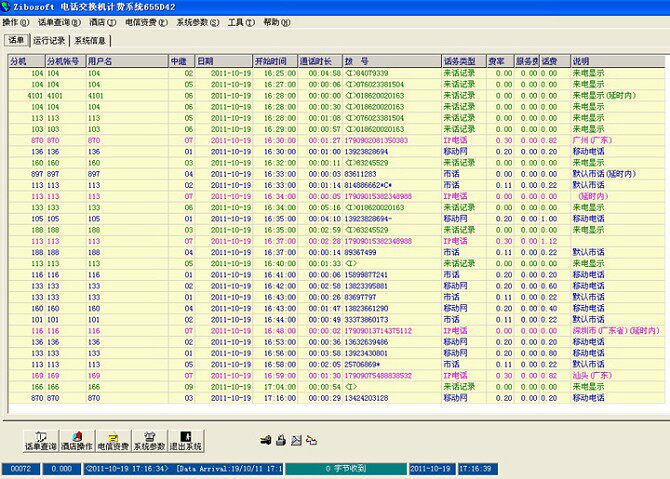Click the 0 字节收到 status panel
Image resolution: width=670 pixels, height=479 pixels.
(346, 469)
